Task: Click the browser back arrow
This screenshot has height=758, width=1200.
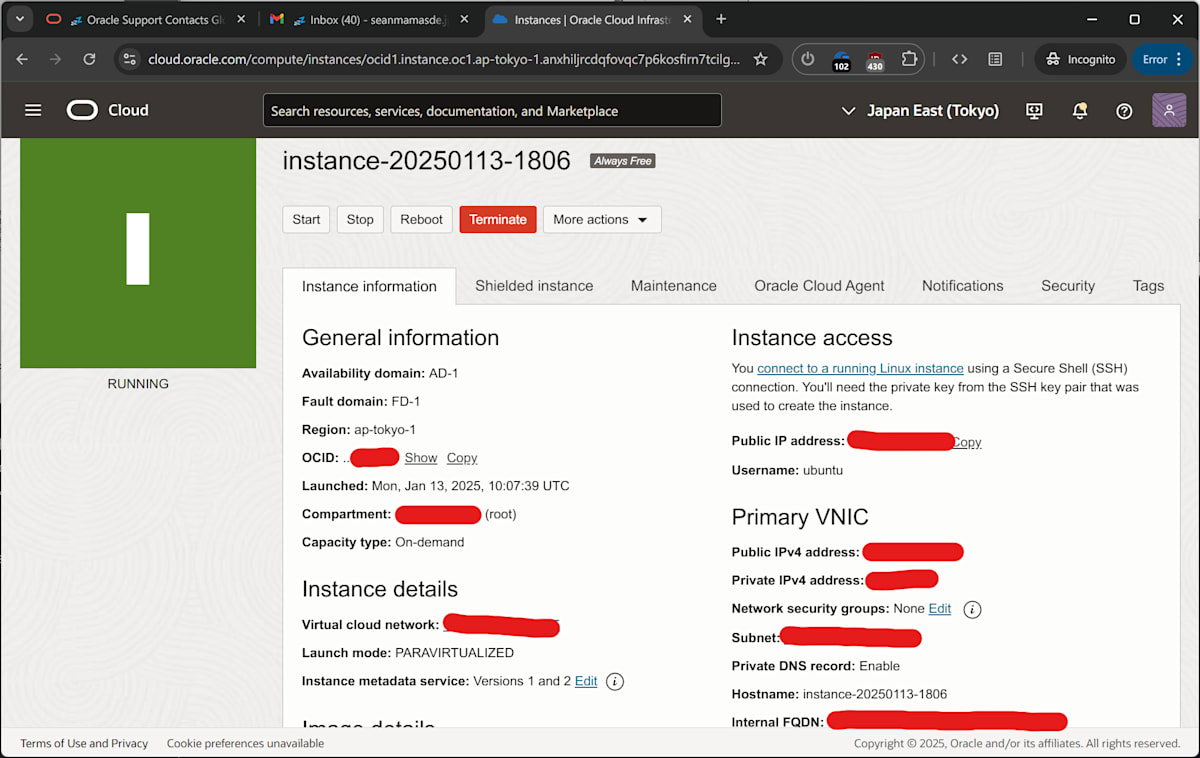Action: coord(22,59)
